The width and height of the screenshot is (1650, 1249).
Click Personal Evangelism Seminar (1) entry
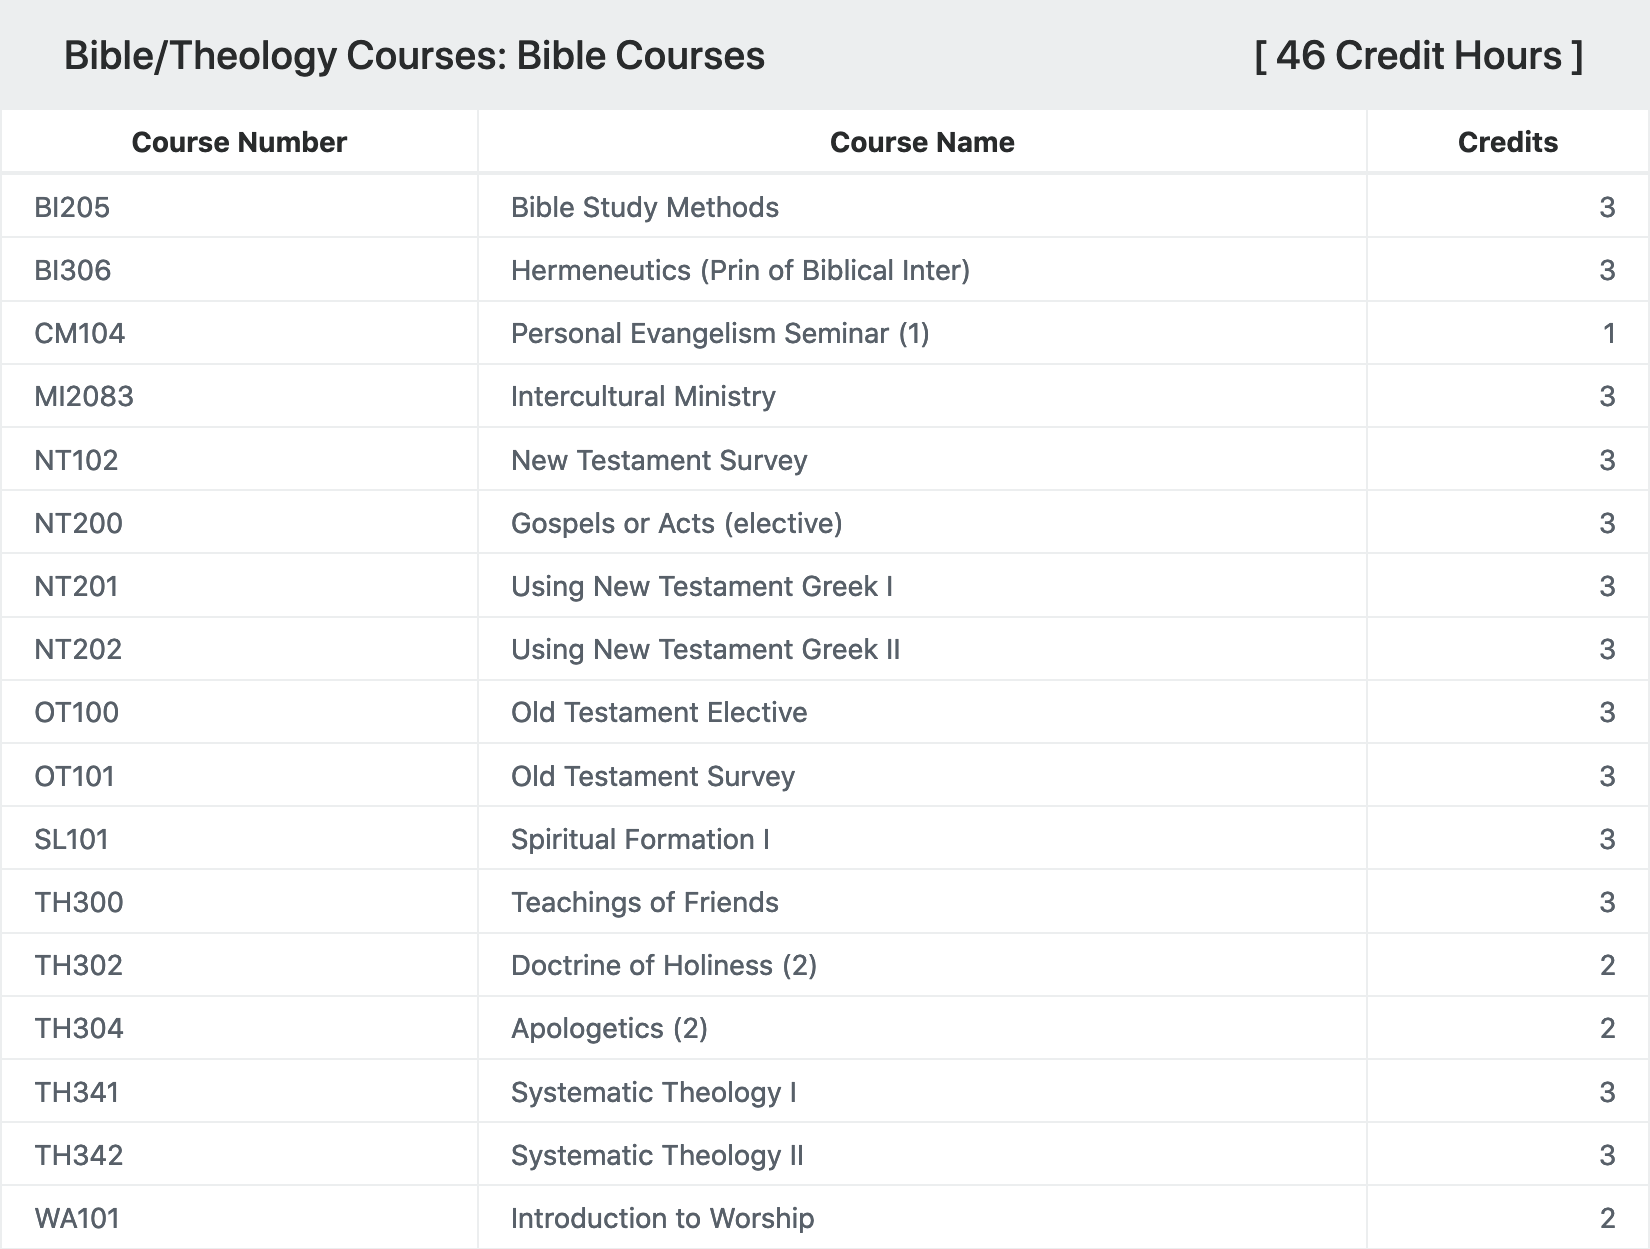tap(720, 333)
